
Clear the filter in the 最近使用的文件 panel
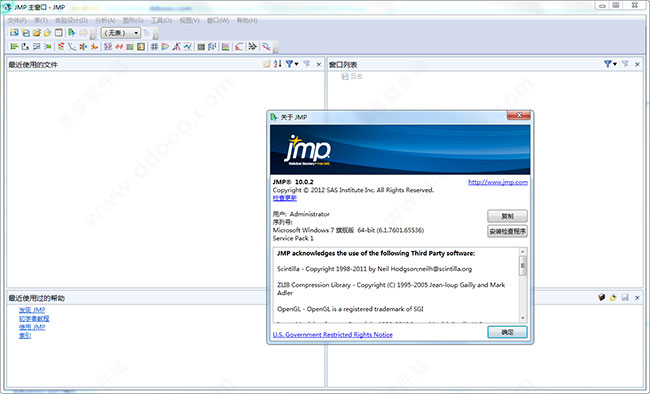pyautogui.click(x=307, y=64)
